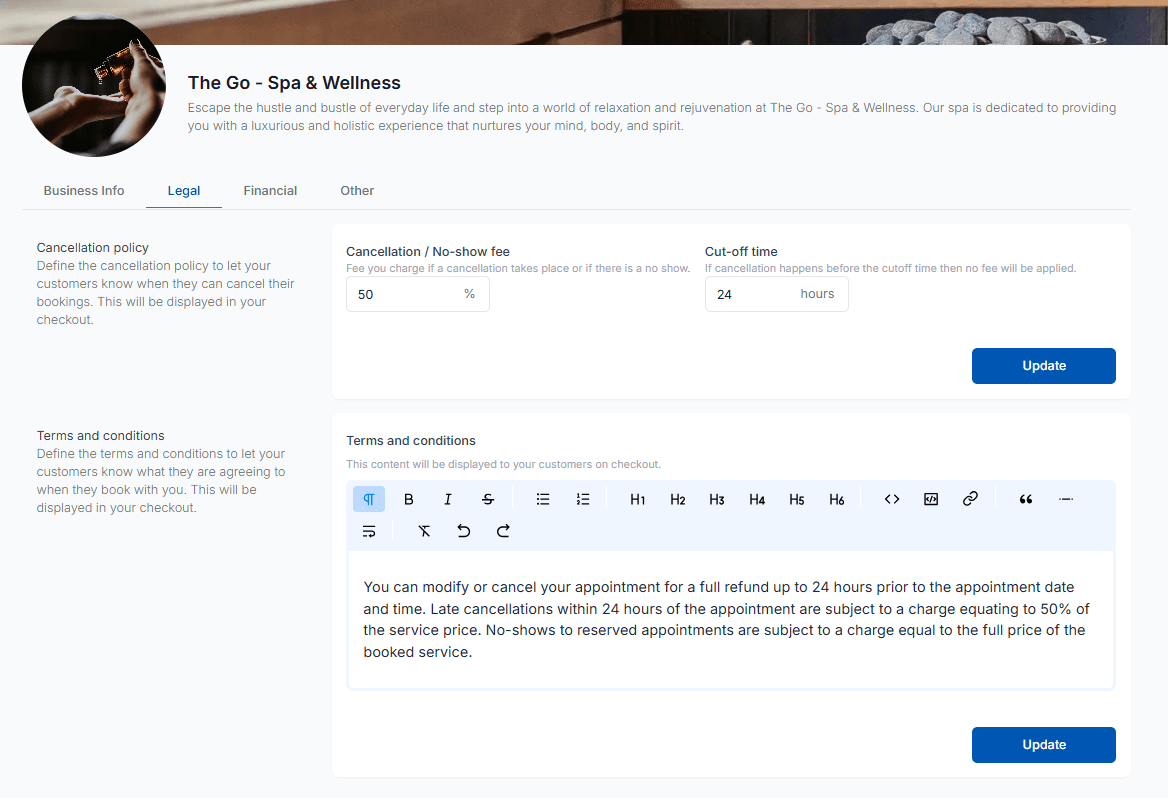
Task: Select the italic formatting icon
Action: 447,498
